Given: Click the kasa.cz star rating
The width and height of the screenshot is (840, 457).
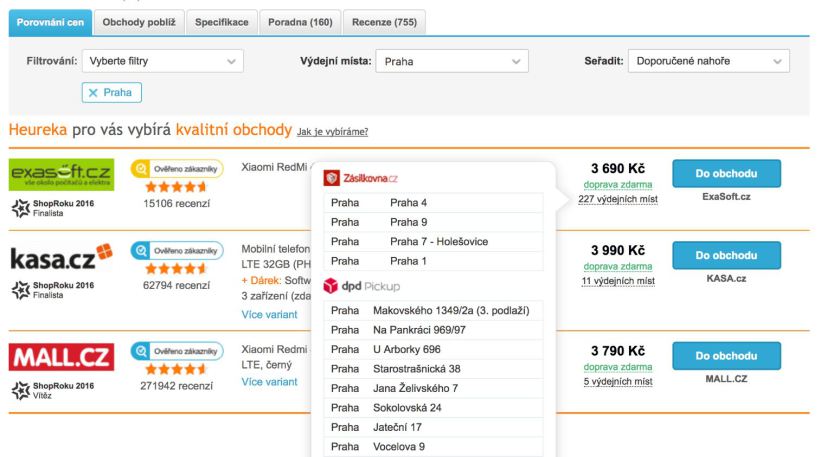Looking at the screenshot, I should coord(176,268).
